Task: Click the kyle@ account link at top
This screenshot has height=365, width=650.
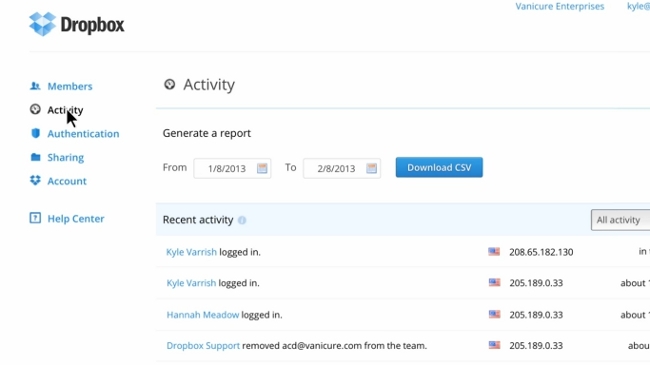Action: coord(638,6)
